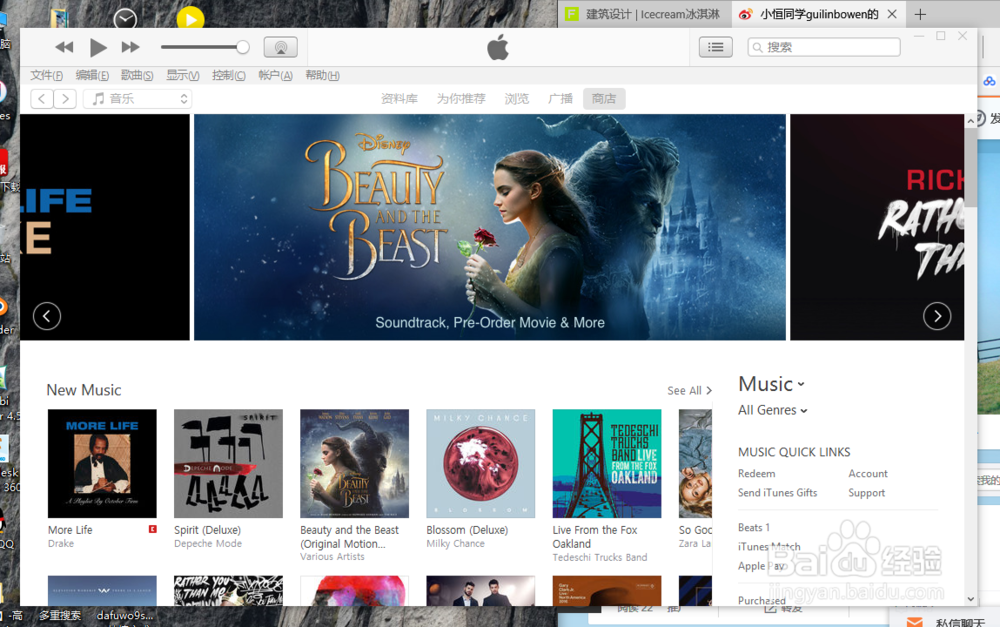Screen dimensions: 1000x627
Task: Go forward using the right navigation arrow
Action: tap(65, 98)
